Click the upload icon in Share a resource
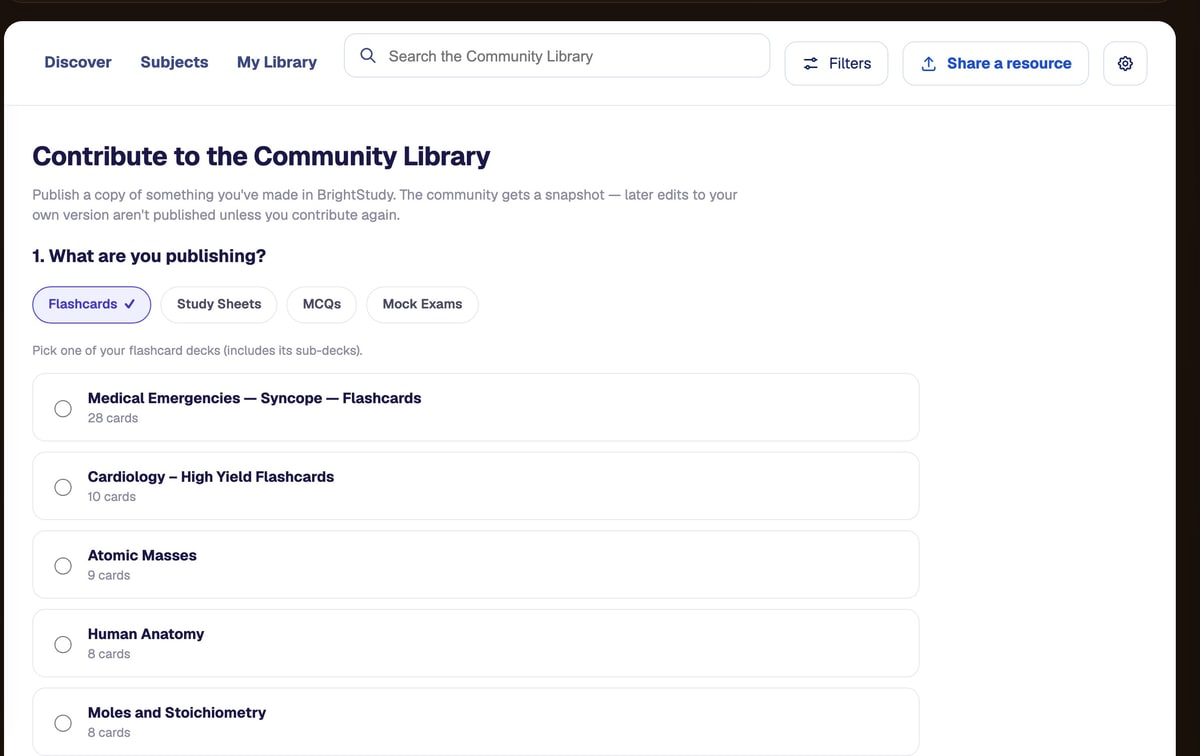The height and width of the screenshot is (756, 1200). (928, 63)
